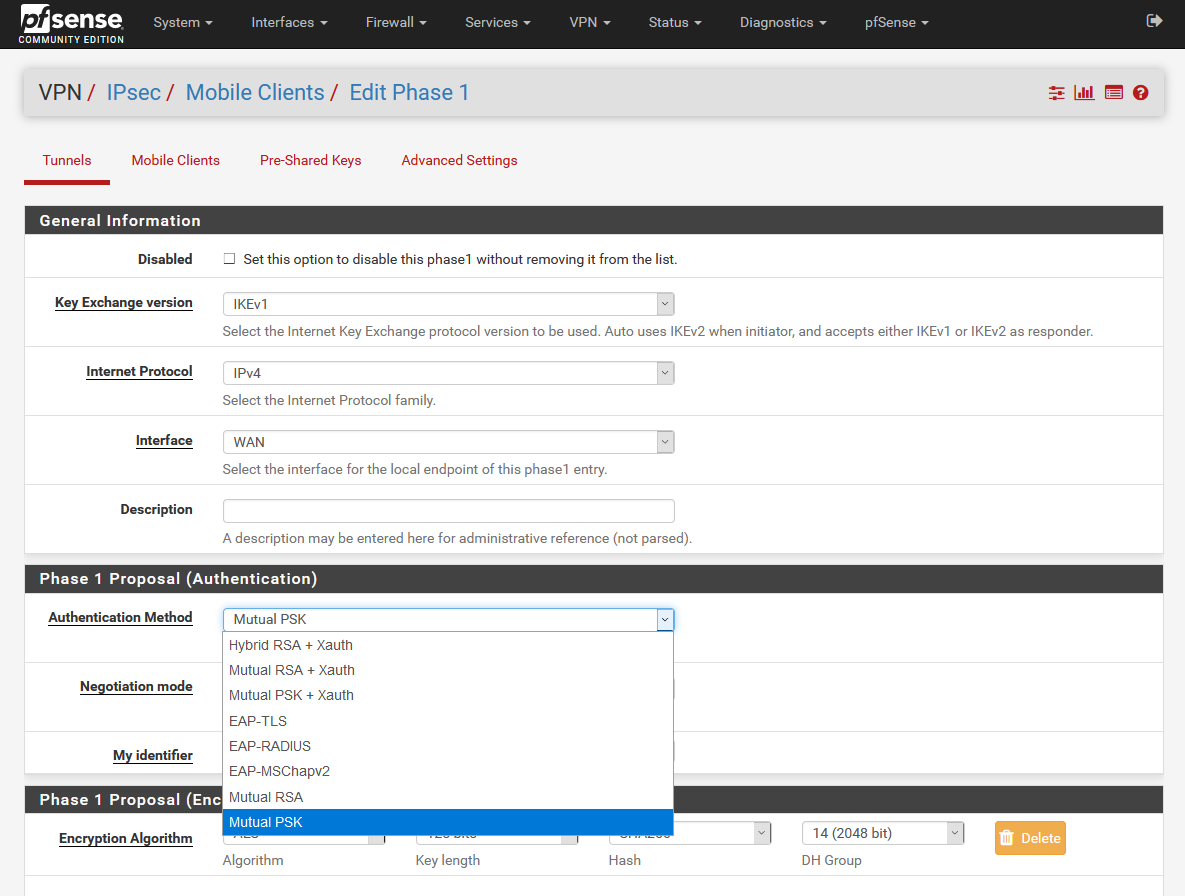Open the Key Exchange version dropdown
Image resolution: width=1185 pixels, height=896 pixels.
pyautogui.click(x=448, y=304)
